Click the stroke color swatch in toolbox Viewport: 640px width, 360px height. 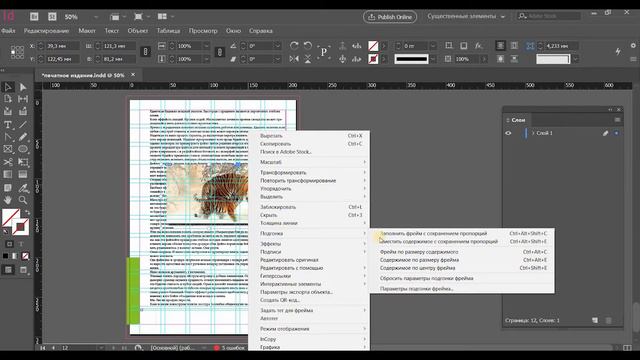(x=20, y=227)
